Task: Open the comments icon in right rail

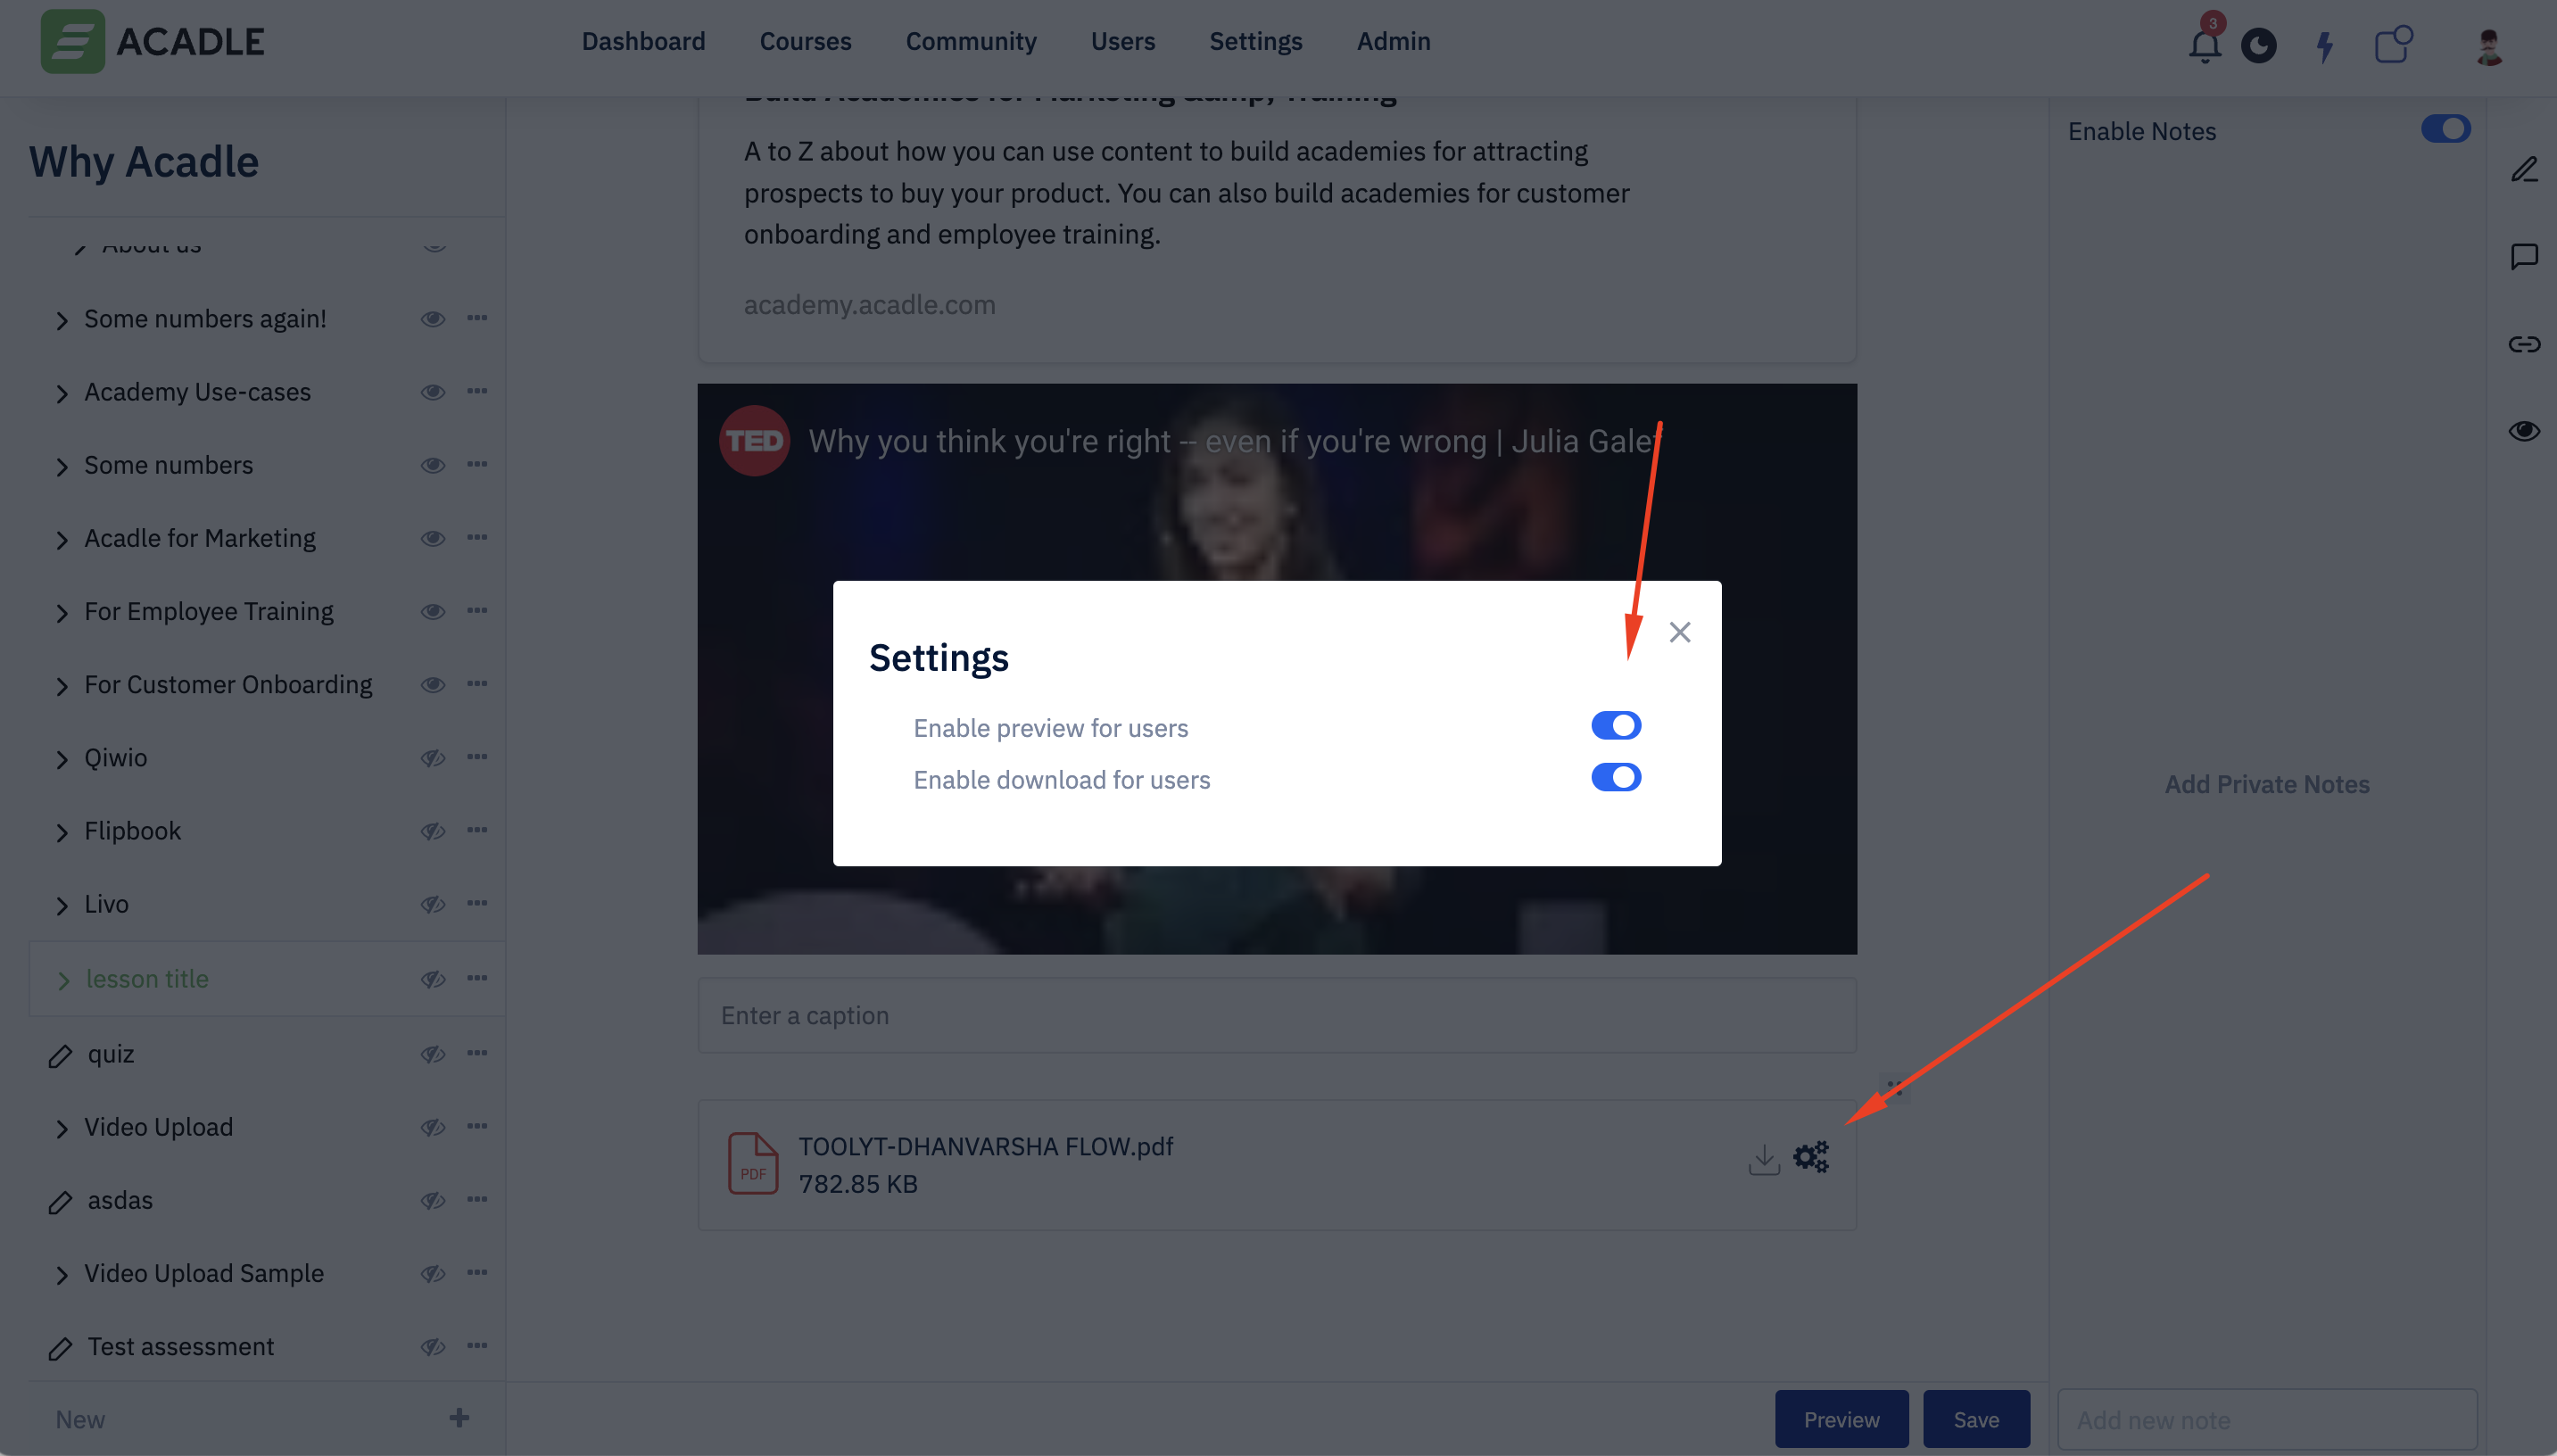Action: (2524, 257)
